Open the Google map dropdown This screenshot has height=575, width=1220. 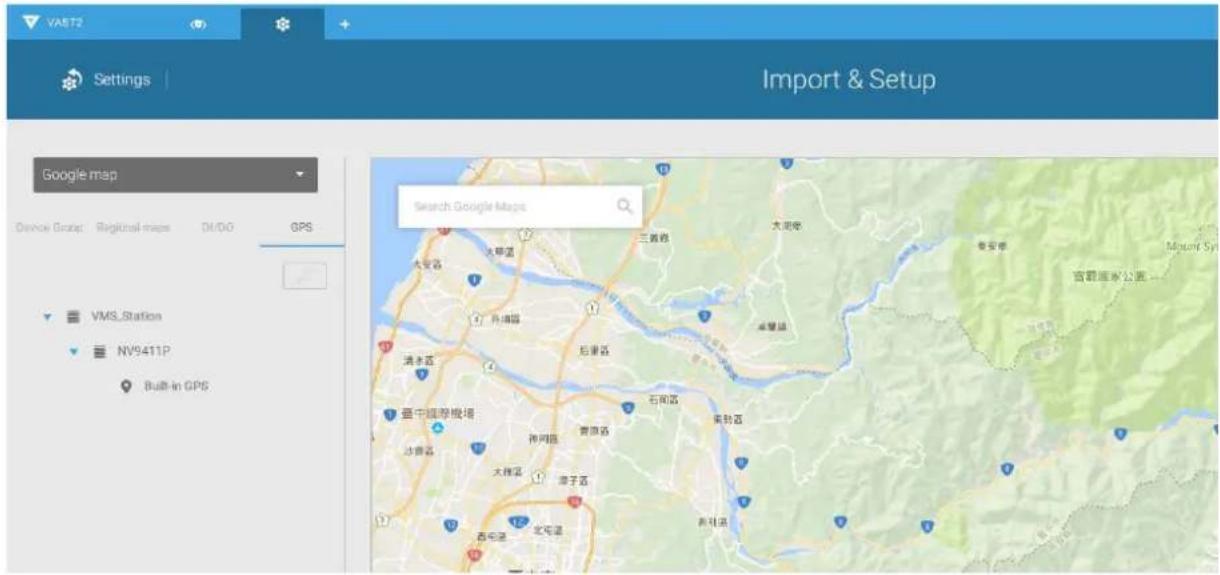tap(175, 174)
